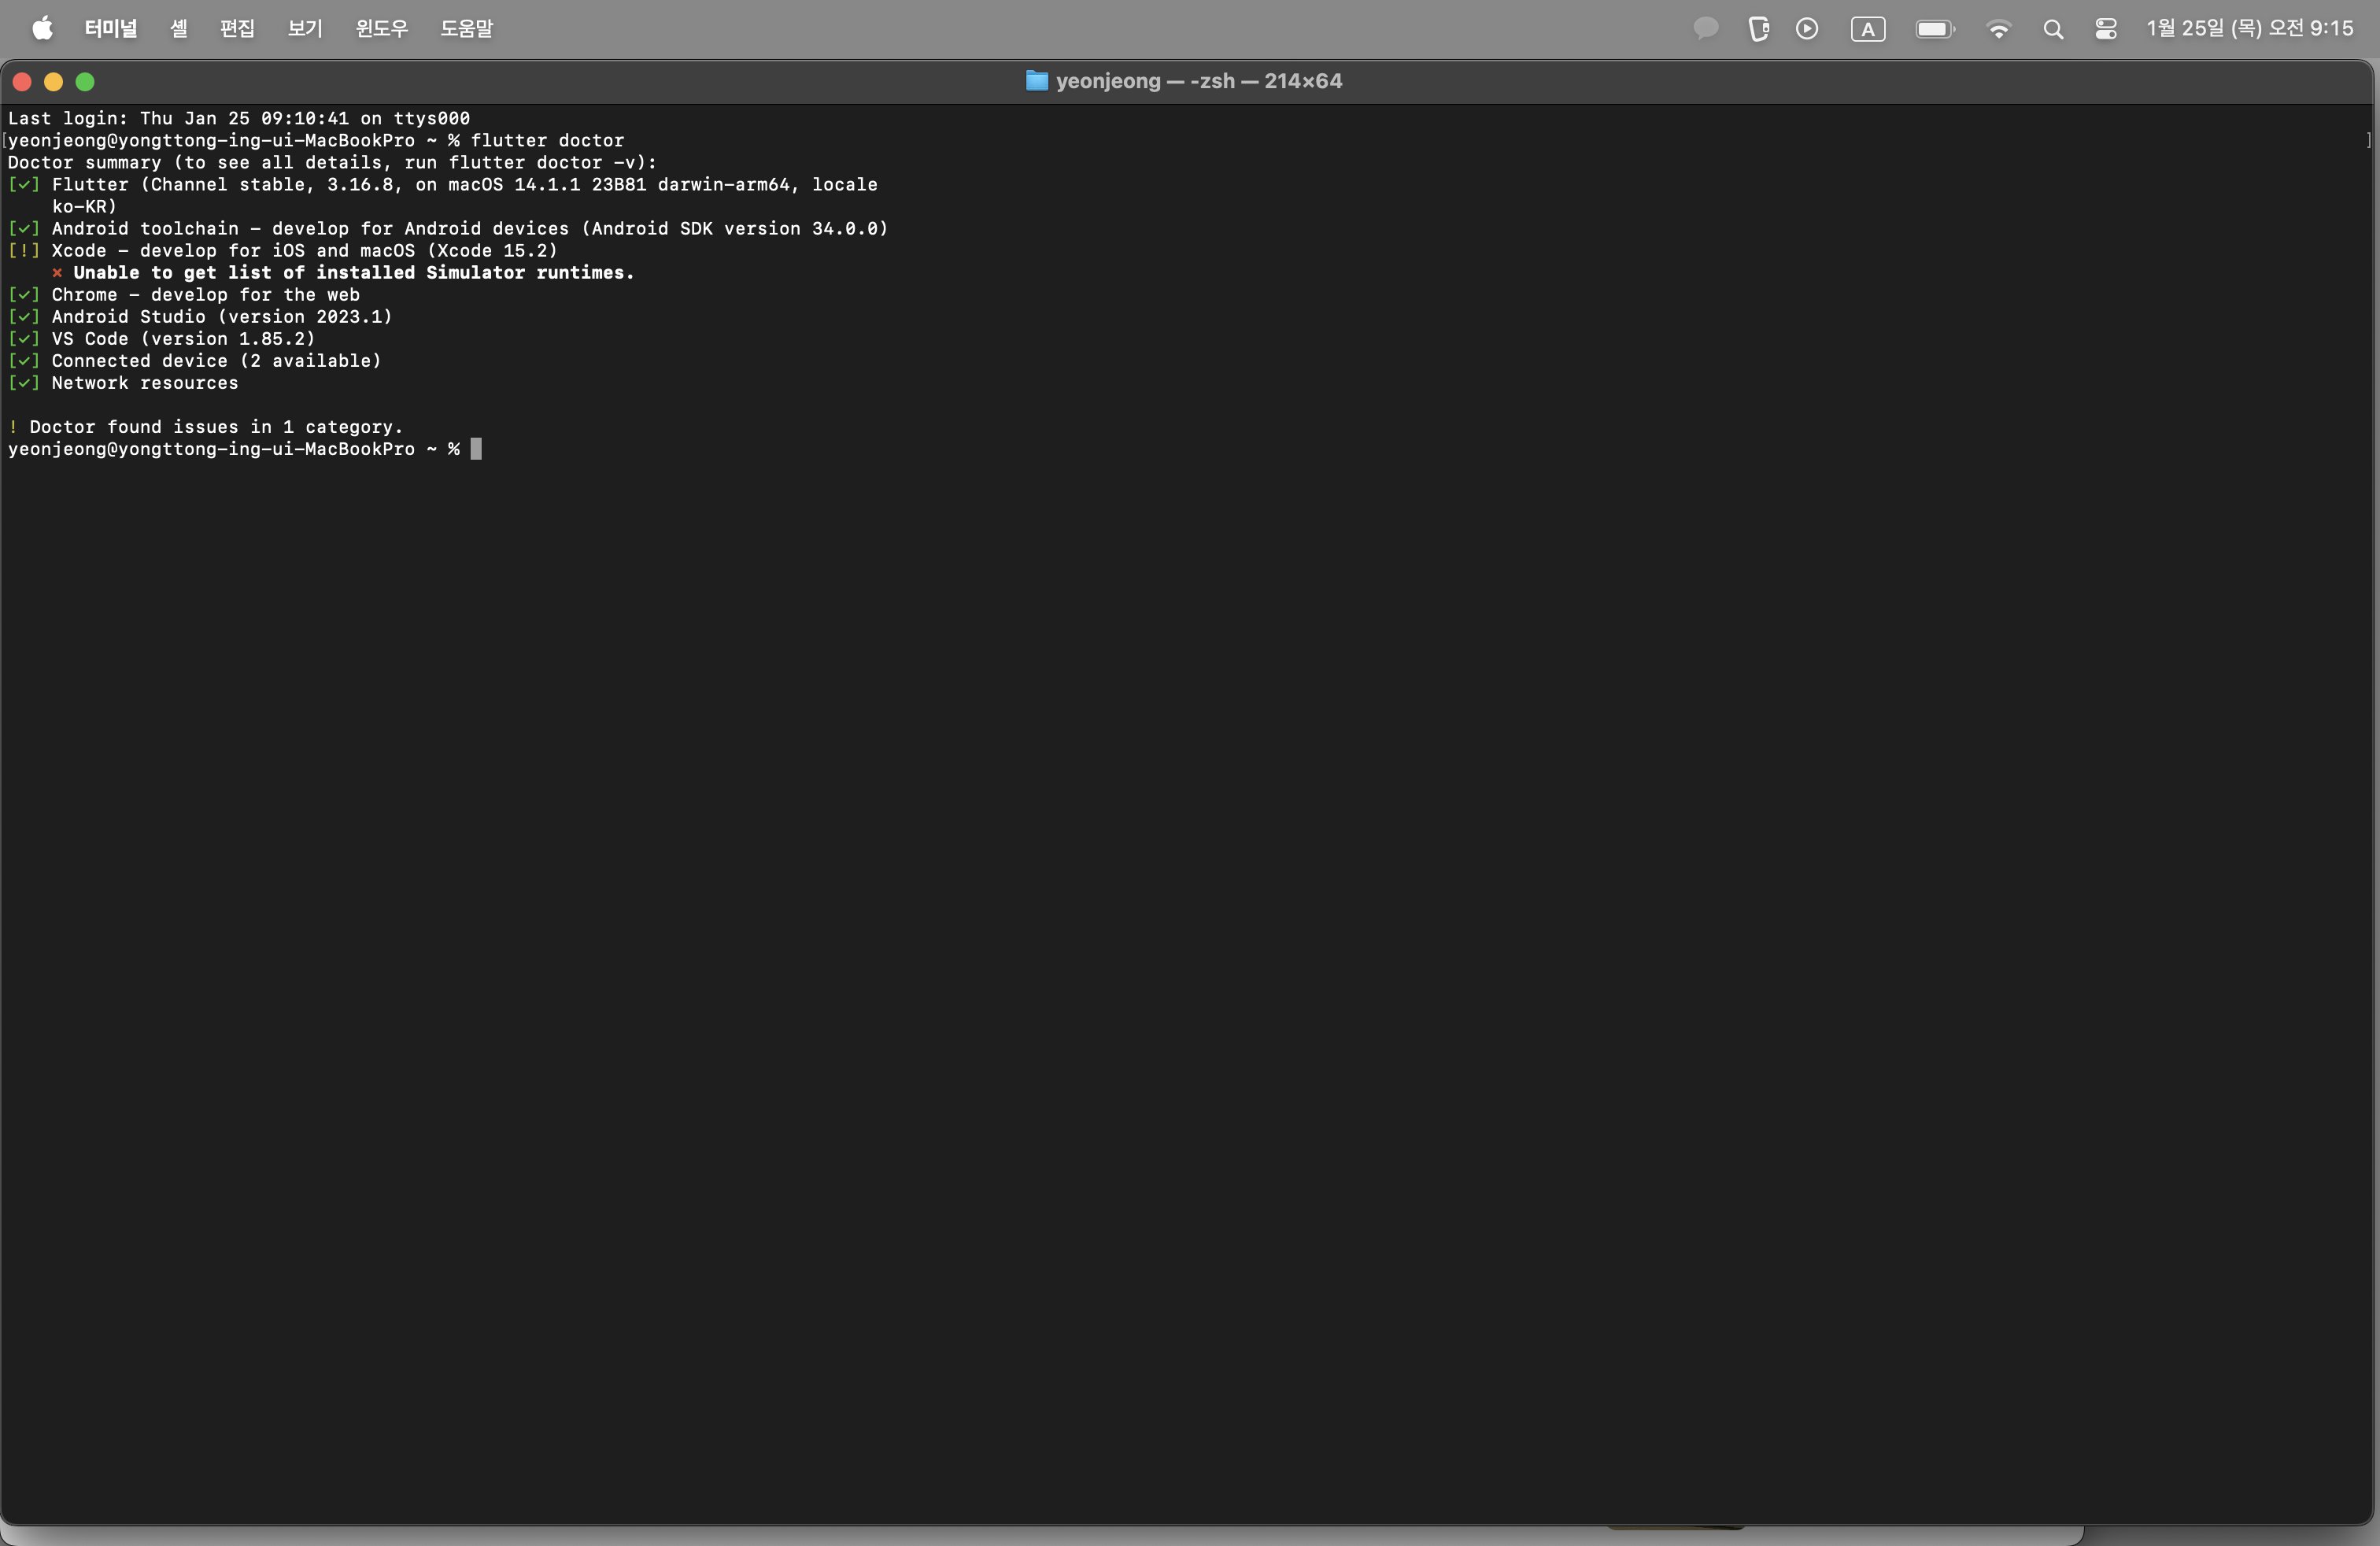This screenshot has height=1546, width=2380.
Task: Open the 터미널 menu
Action: [x=111, y=28]
